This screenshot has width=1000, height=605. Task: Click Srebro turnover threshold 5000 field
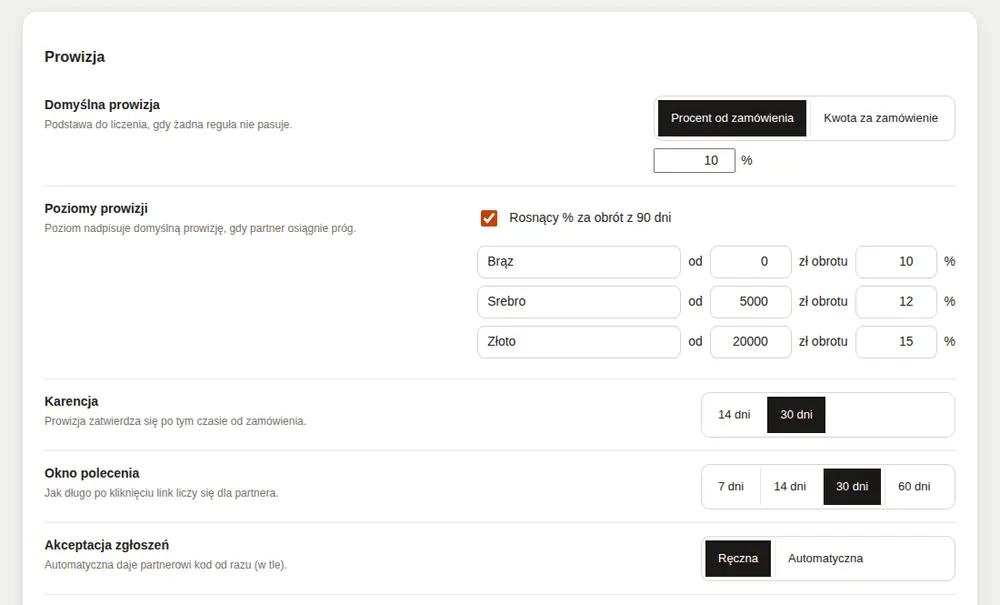point(751,302)
